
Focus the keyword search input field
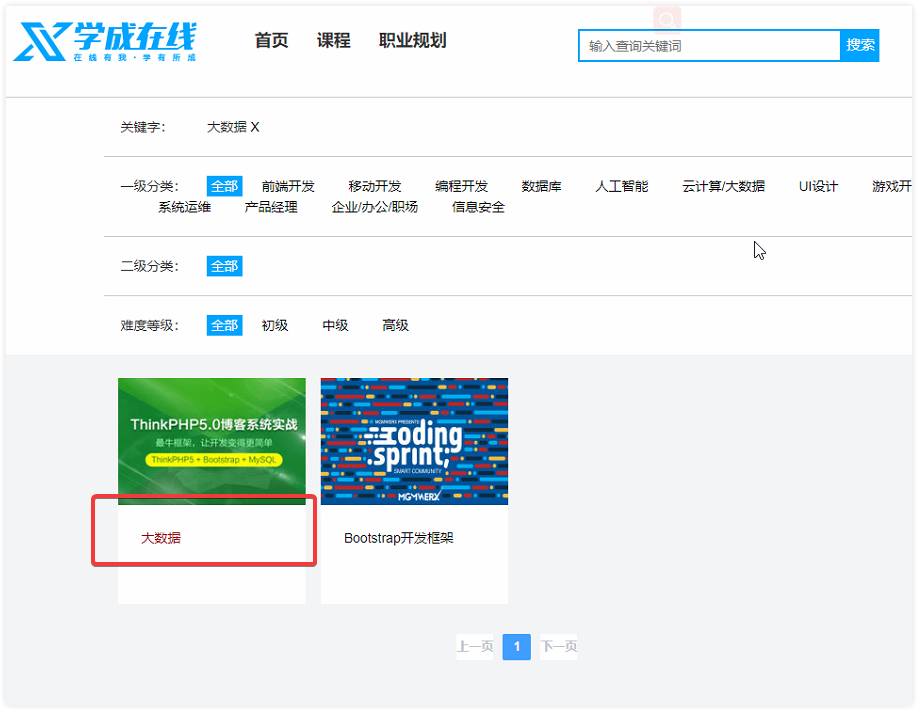coord(709,46)
